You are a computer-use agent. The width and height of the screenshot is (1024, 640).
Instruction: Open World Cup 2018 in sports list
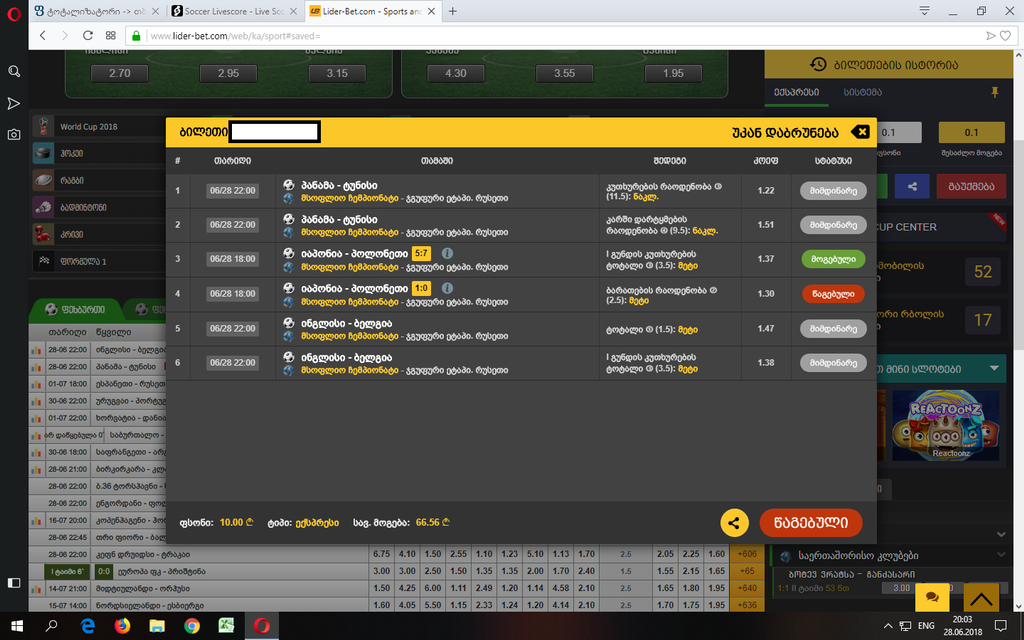[98, 127]
